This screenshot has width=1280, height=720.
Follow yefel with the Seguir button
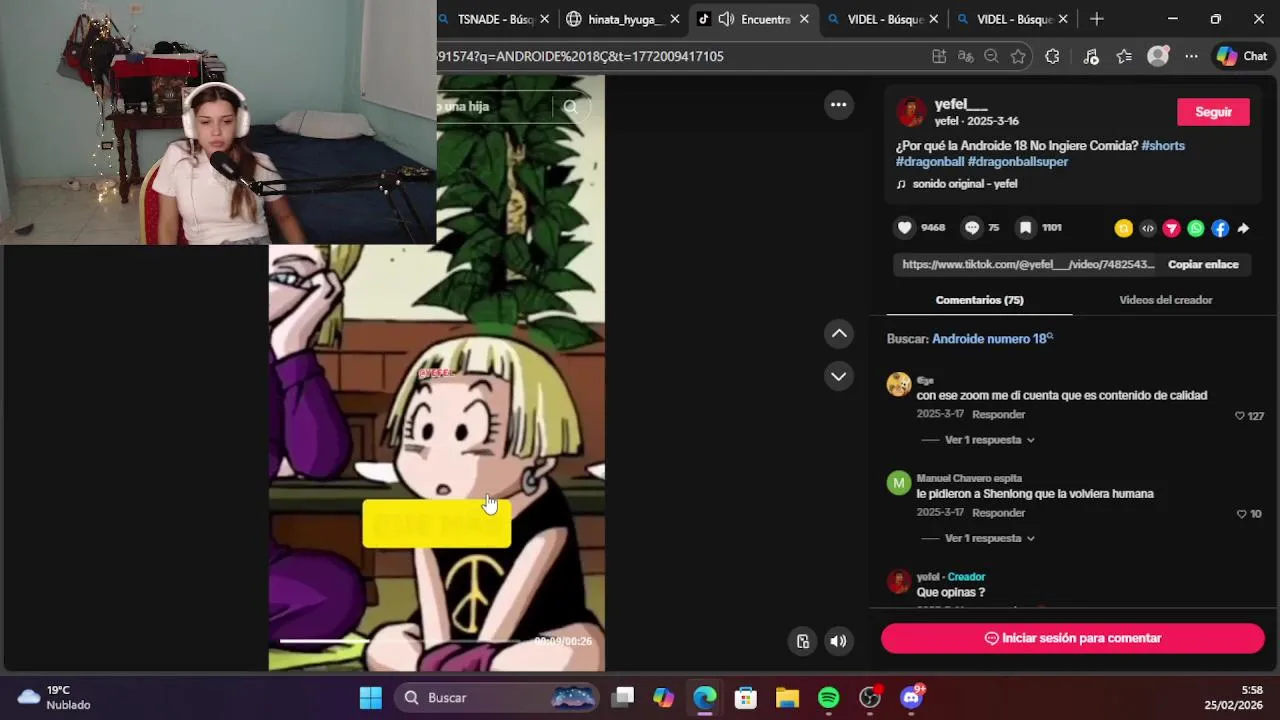1213,112
